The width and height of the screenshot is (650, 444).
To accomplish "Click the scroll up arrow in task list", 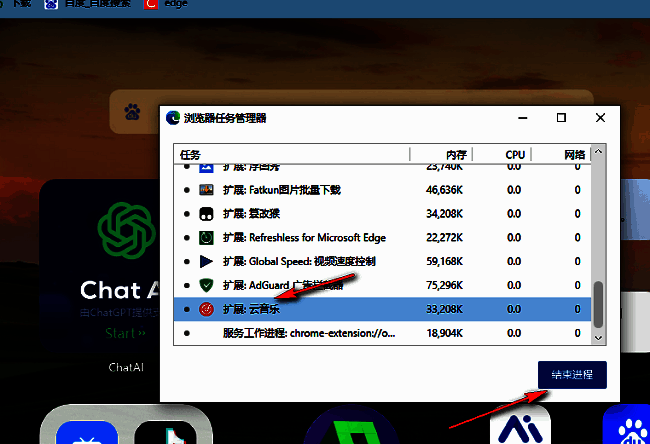I will (599, 155).
